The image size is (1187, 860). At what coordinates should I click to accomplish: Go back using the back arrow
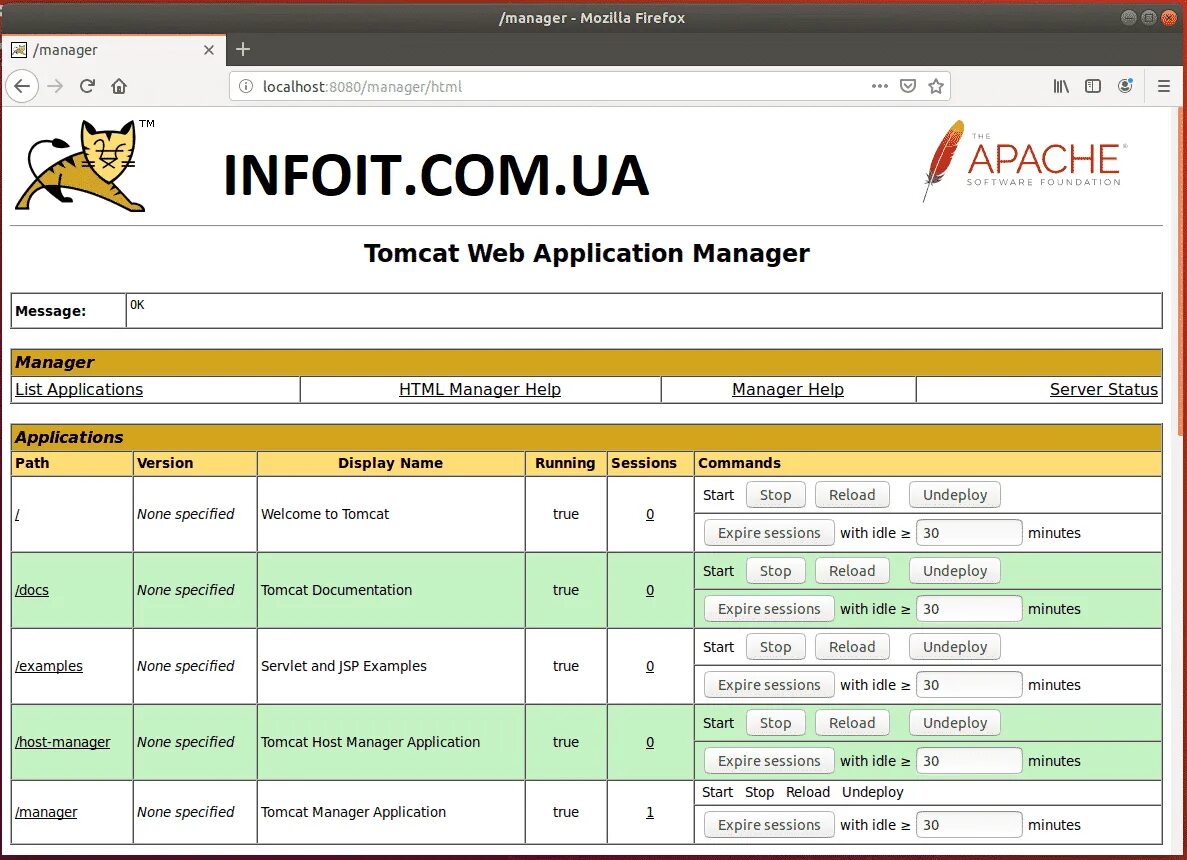pyautogui.click(x=22, y=86)
